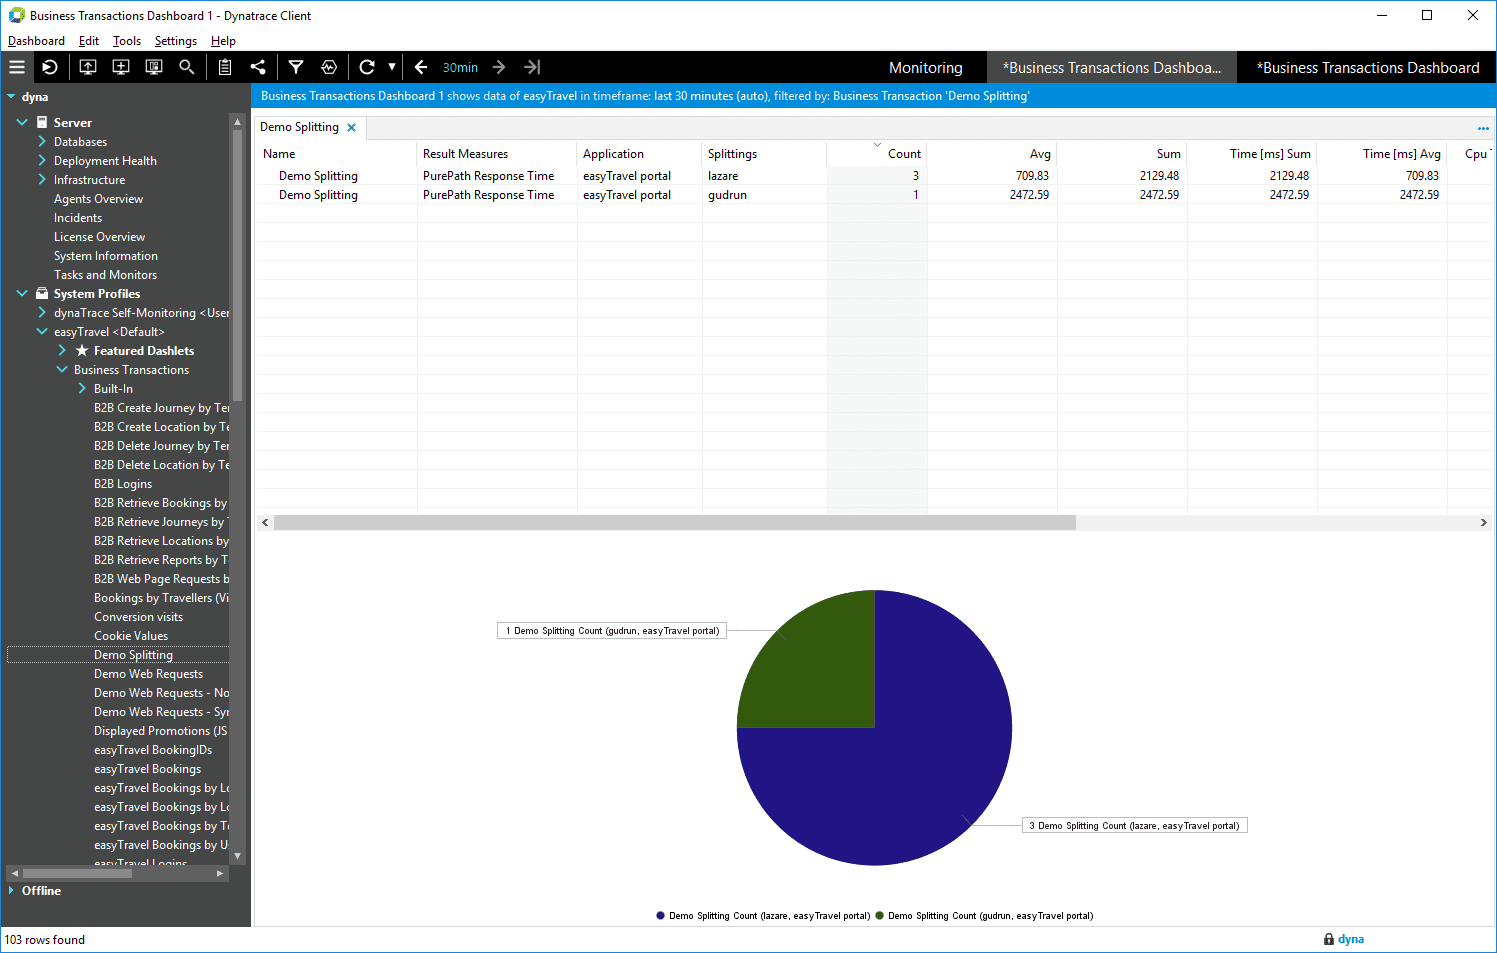Click the dashboard layout monitor icon
The image size is (1497, 953).
(x=154, y=67)
